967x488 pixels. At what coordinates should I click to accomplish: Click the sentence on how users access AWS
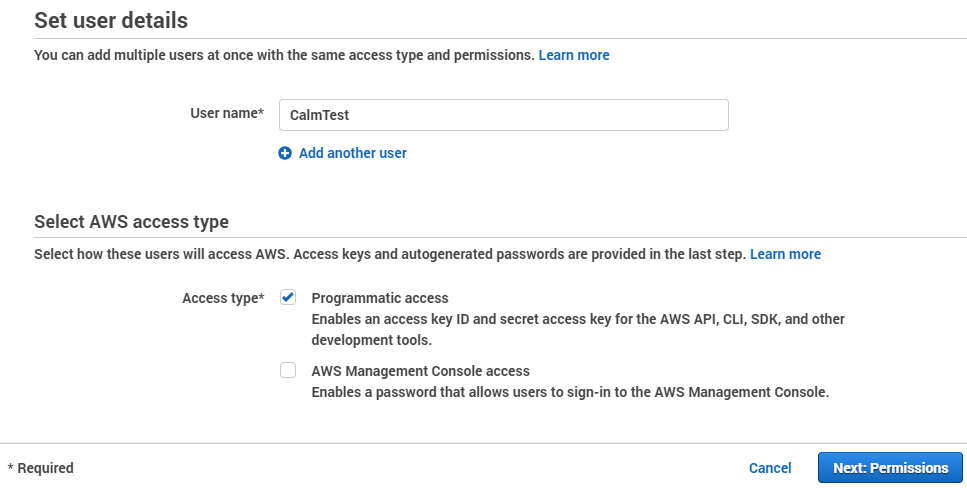[x=390, y=254]
